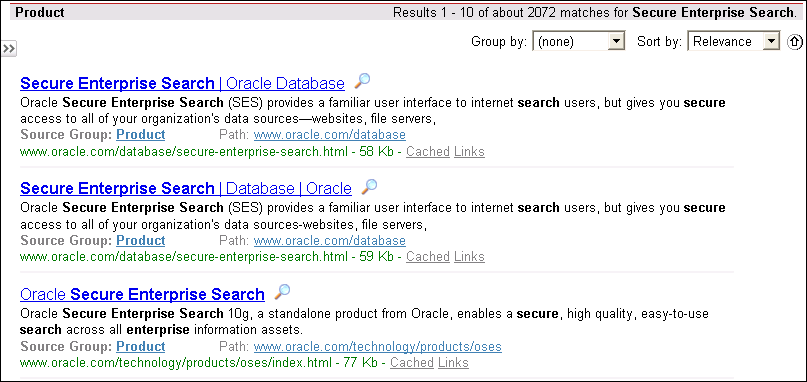807x382 pixels.
Task: Click the 'Sort by:' label
Action: (660, 42)
